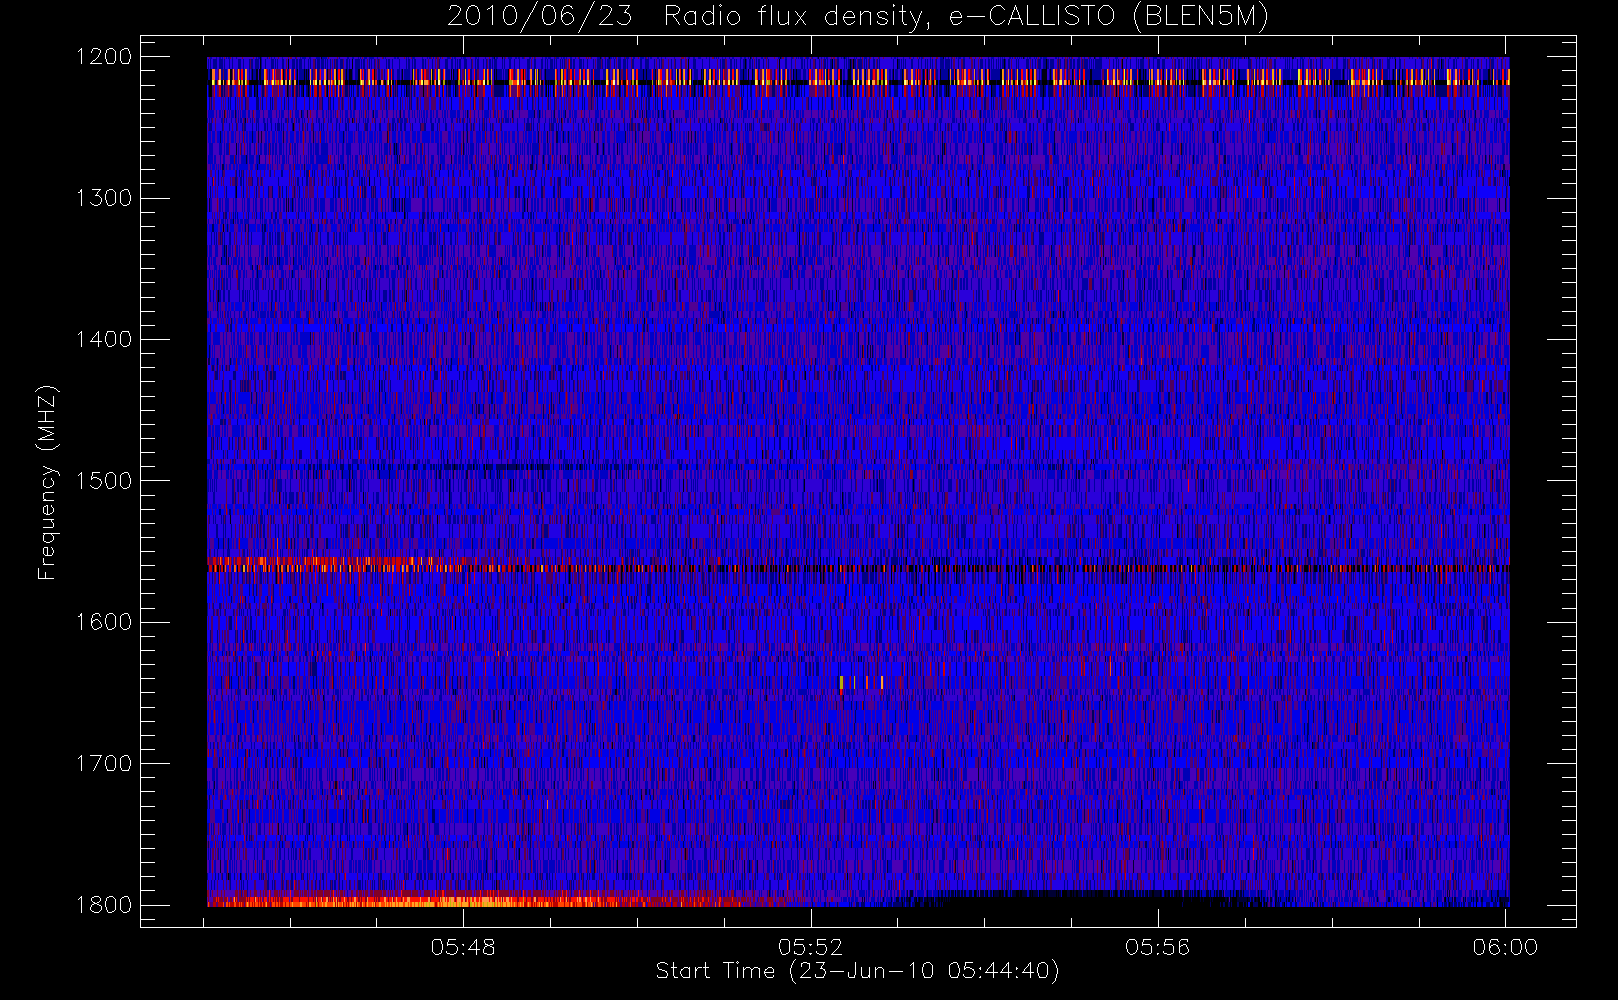
Task: Click the 06:00 time tick label
Action: pyautogui.click(x=1505, y=947)
